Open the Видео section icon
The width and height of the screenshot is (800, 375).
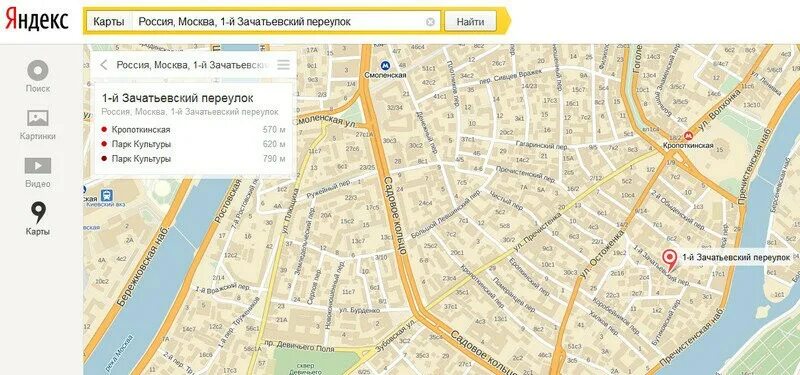point(38,166)
